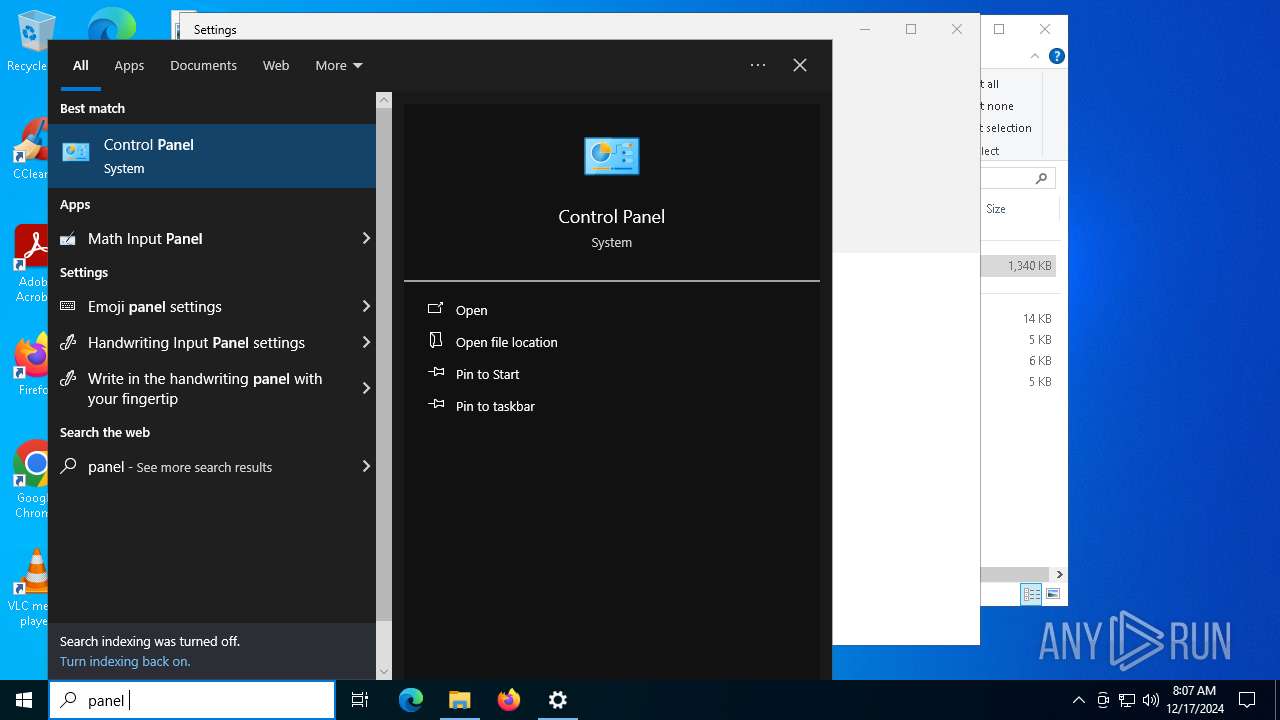Select the 14 KB file row
1280x720 pixels.
[1018, 318]
